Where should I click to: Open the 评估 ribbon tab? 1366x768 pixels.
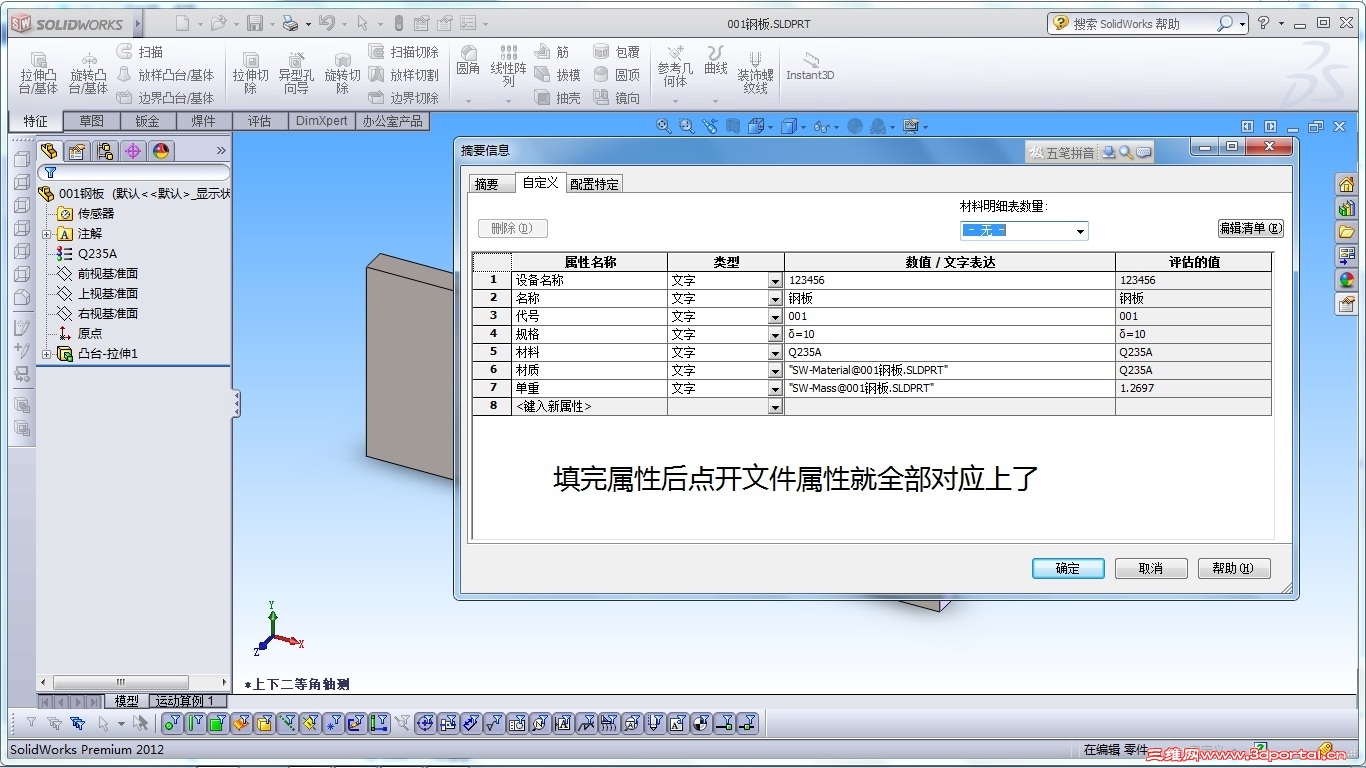point(260,121)
